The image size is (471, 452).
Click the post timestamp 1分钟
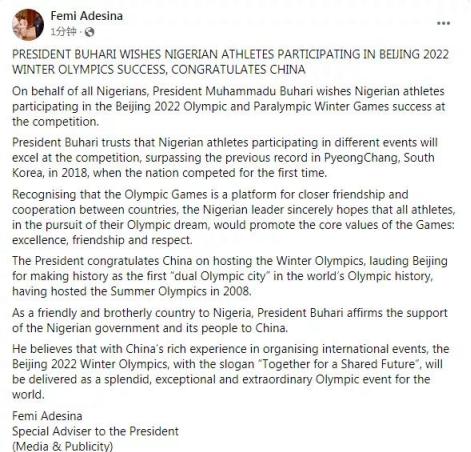tap(64, 32)
